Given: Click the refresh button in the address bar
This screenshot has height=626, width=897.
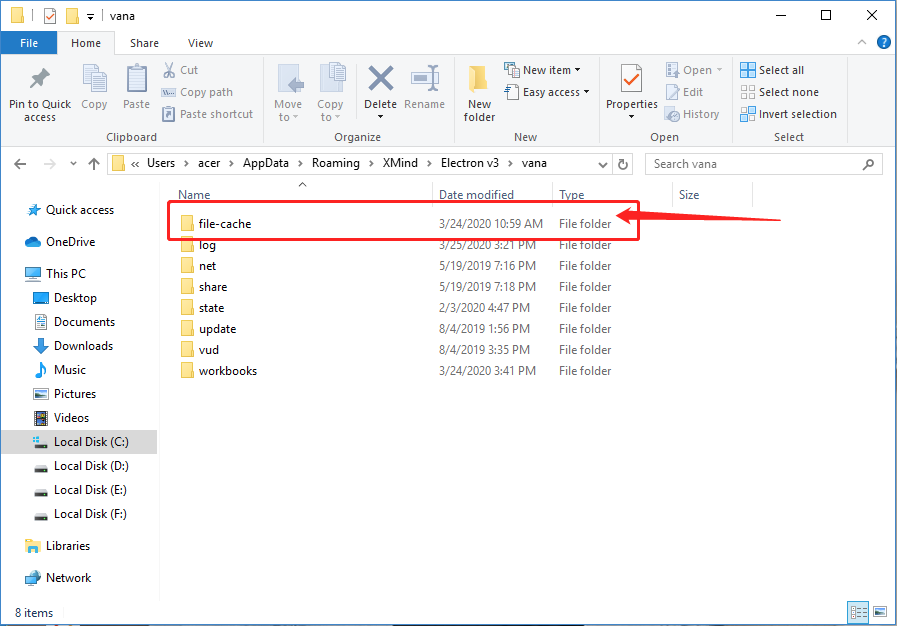Looking at the screenshot, I should pos(621,163).
